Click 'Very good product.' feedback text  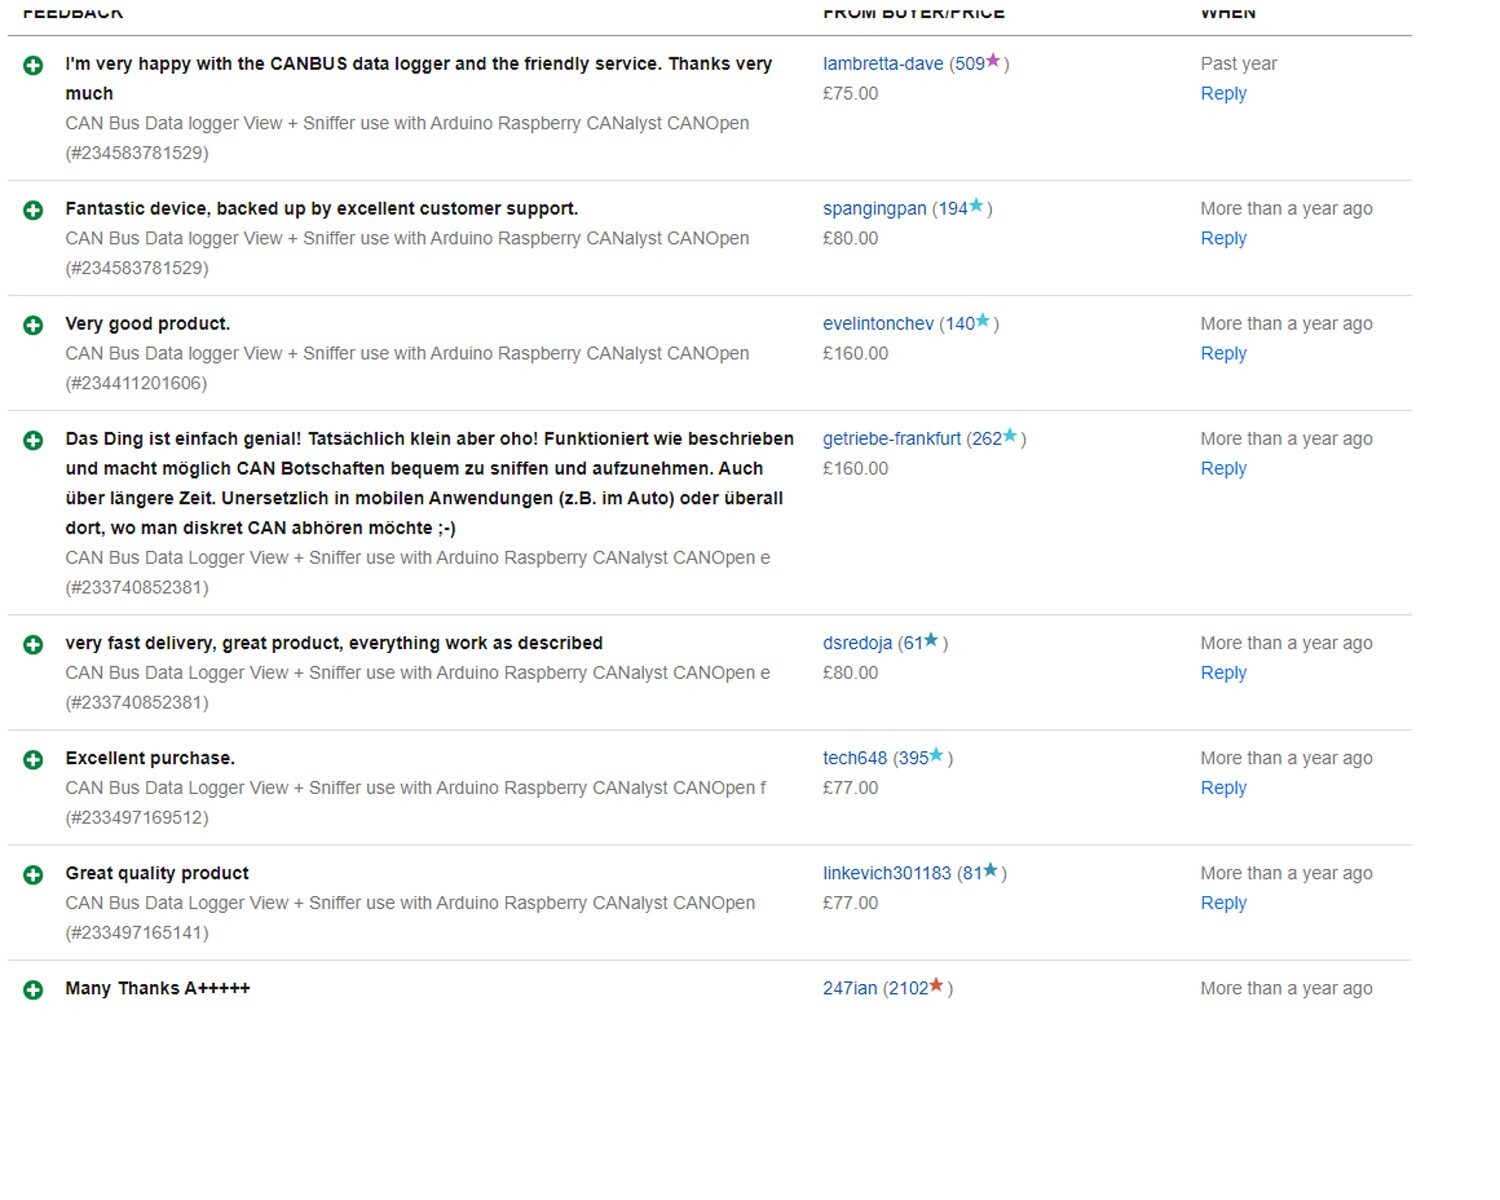coord(148,324)
